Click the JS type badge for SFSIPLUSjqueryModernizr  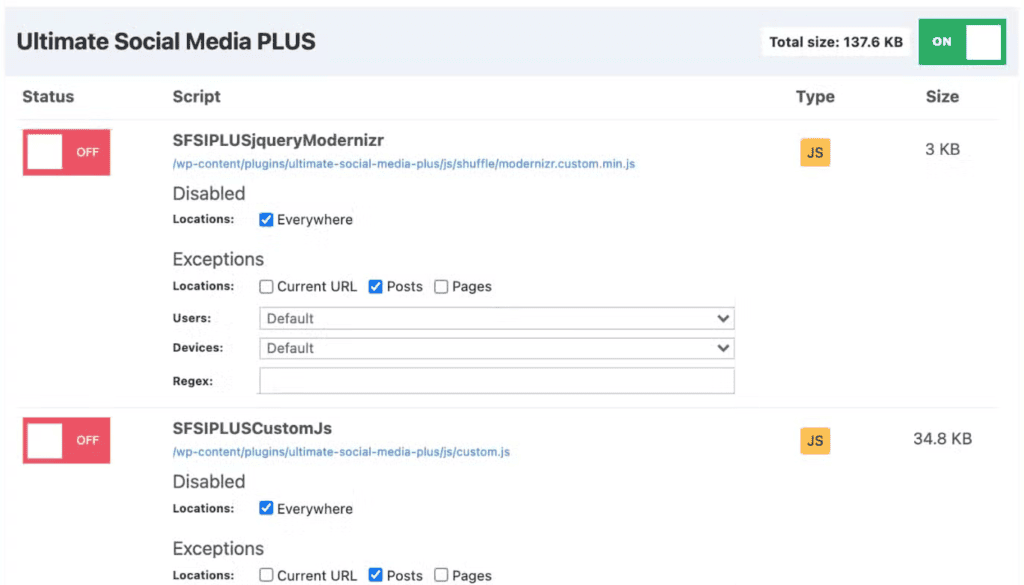click(x=815, y=152)
